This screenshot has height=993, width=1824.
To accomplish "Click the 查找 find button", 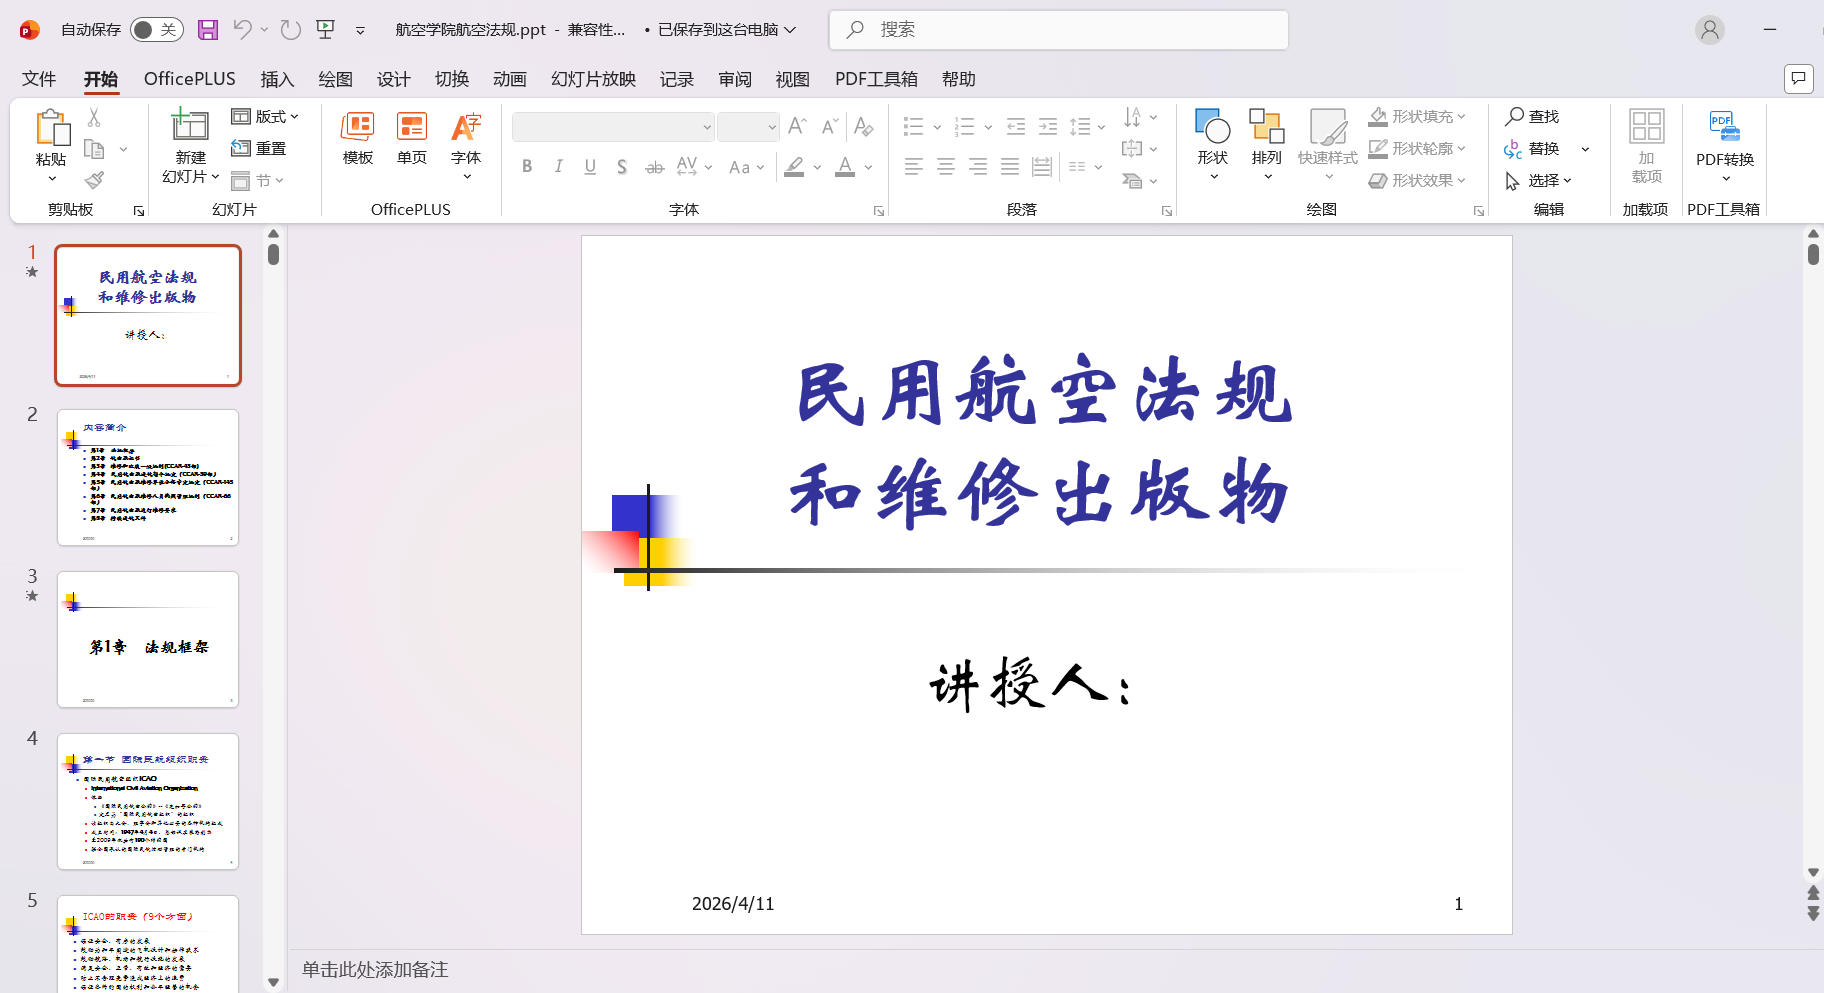I will [x=1533, y=117].
